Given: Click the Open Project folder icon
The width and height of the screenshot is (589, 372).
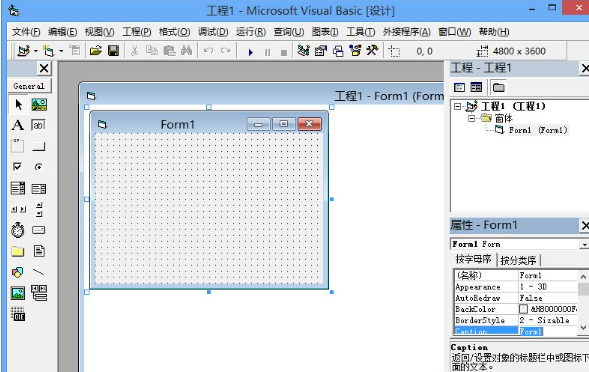Looking at the screenshot, I should tap(96, 50).
